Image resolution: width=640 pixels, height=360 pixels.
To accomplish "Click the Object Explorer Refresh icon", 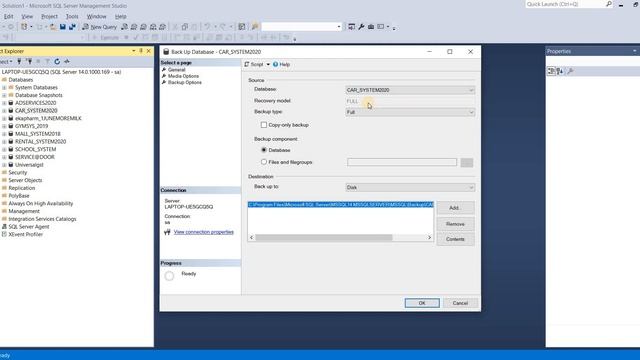I will [57, 62].
